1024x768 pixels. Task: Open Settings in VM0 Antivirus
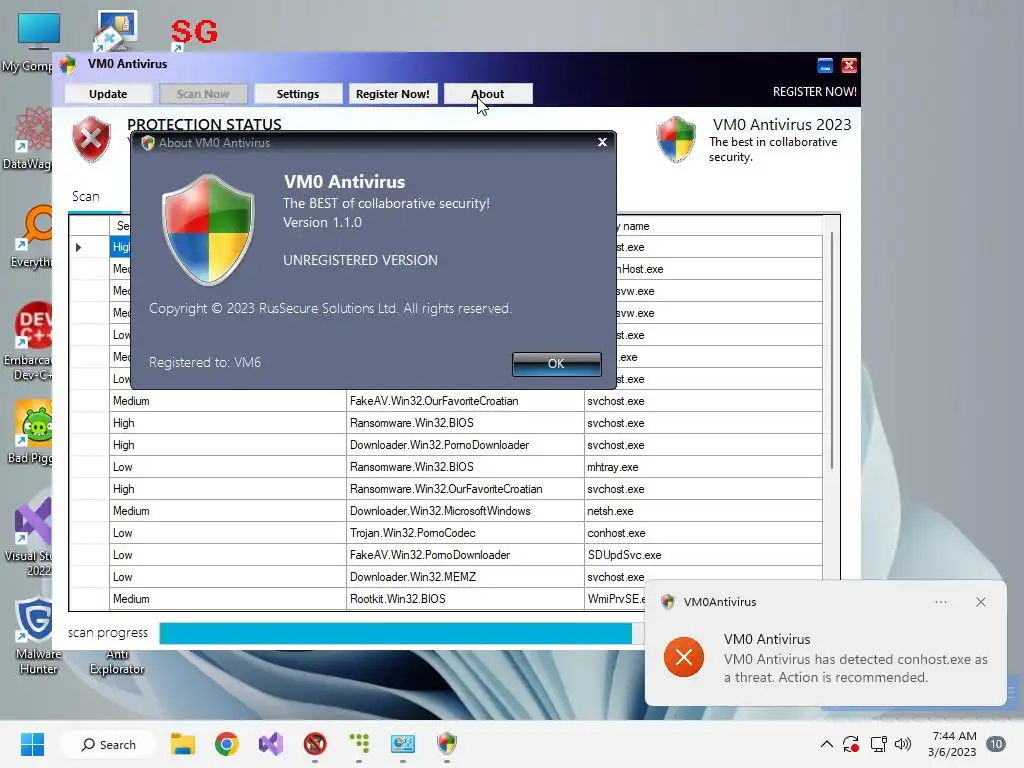(x=298, y=93)
